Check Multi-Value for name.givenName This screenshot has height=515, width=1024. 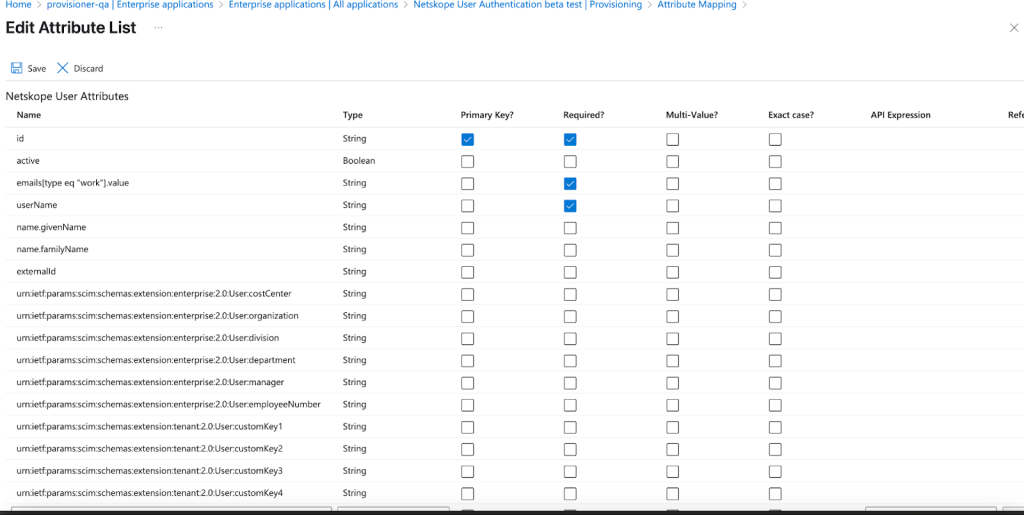[673, 228]
